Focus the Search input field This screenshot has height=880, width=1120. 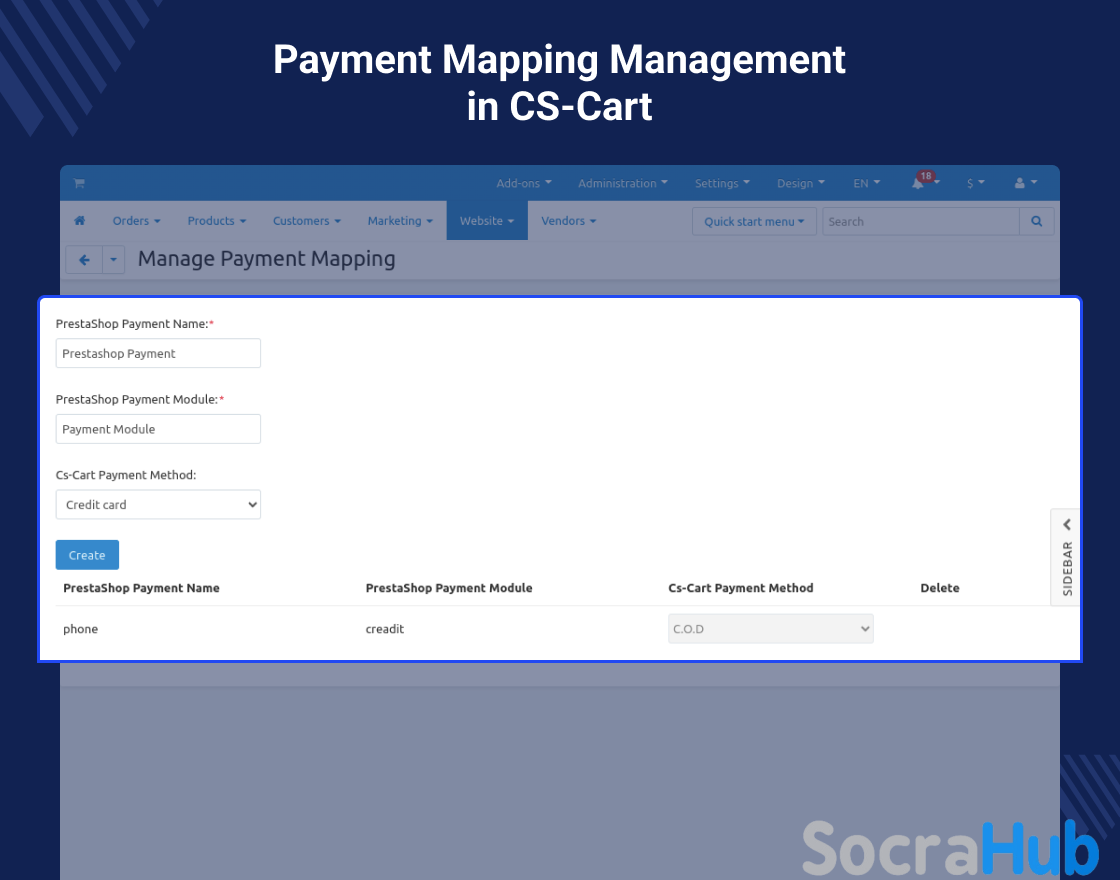coord(921,221)
